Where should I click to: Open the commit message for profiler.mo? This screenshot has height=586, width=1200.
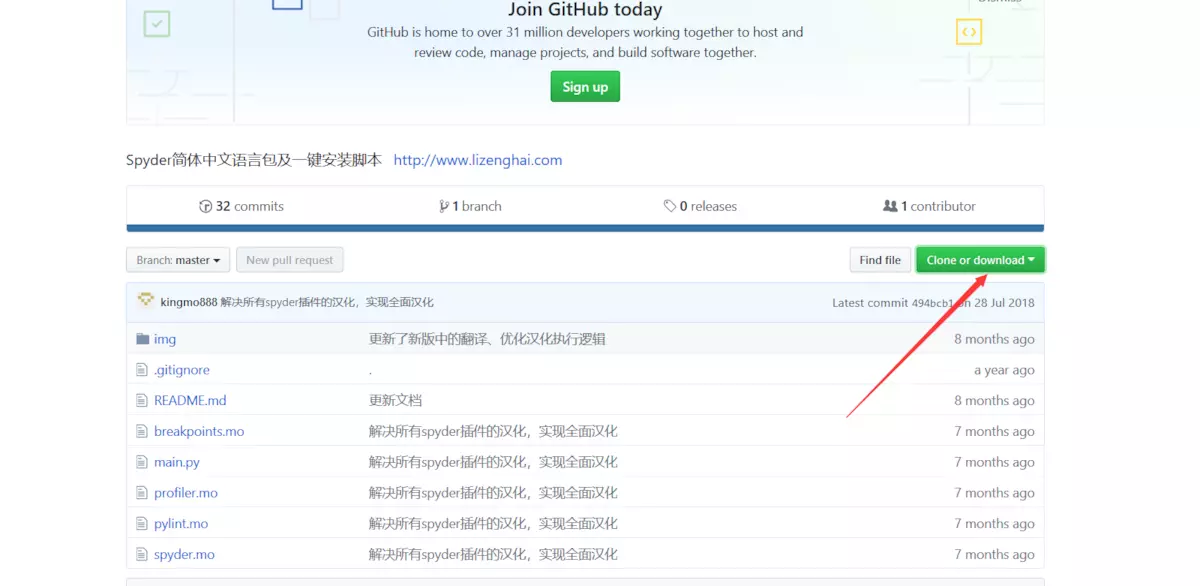tap(493, 493)
